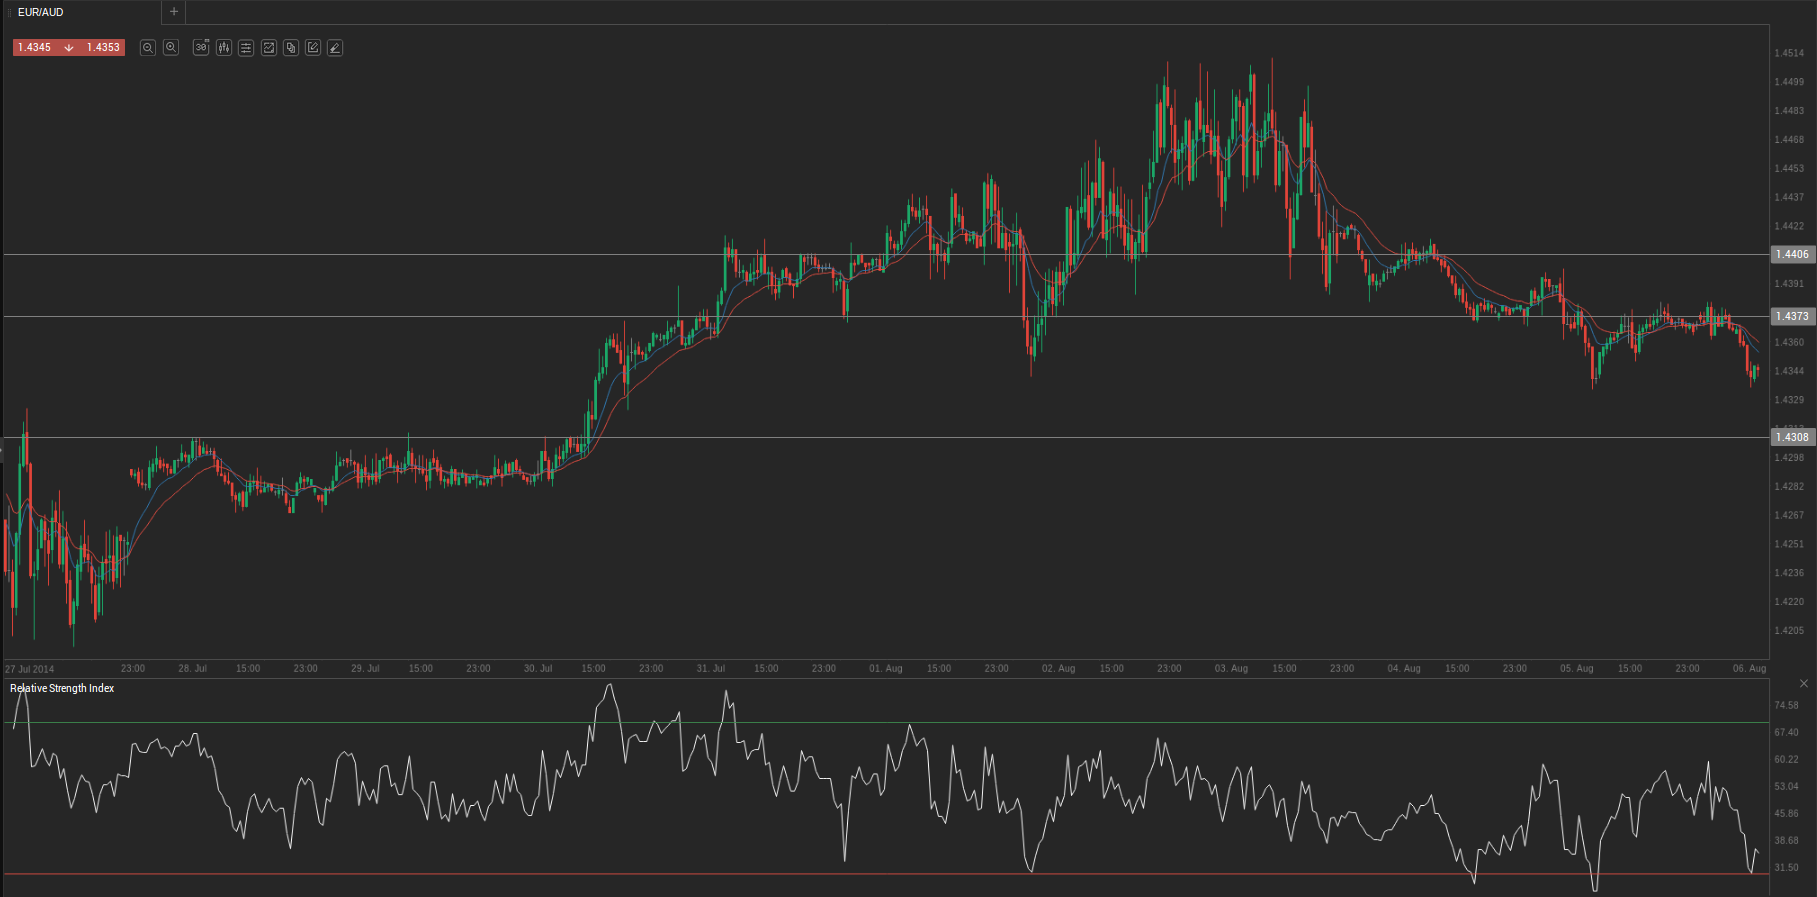Image resolution: width=1817 pixels, height=897 pixels.
Task: Click the ask price 1.4353
Action: point(103,48)
